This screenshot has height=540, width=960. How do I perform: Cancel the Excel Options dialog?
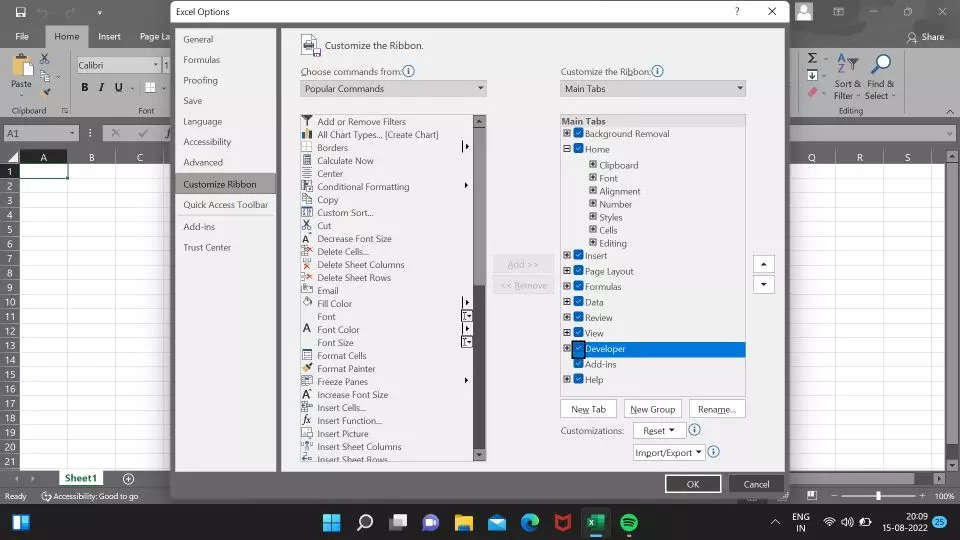click(x=756, y=484)
